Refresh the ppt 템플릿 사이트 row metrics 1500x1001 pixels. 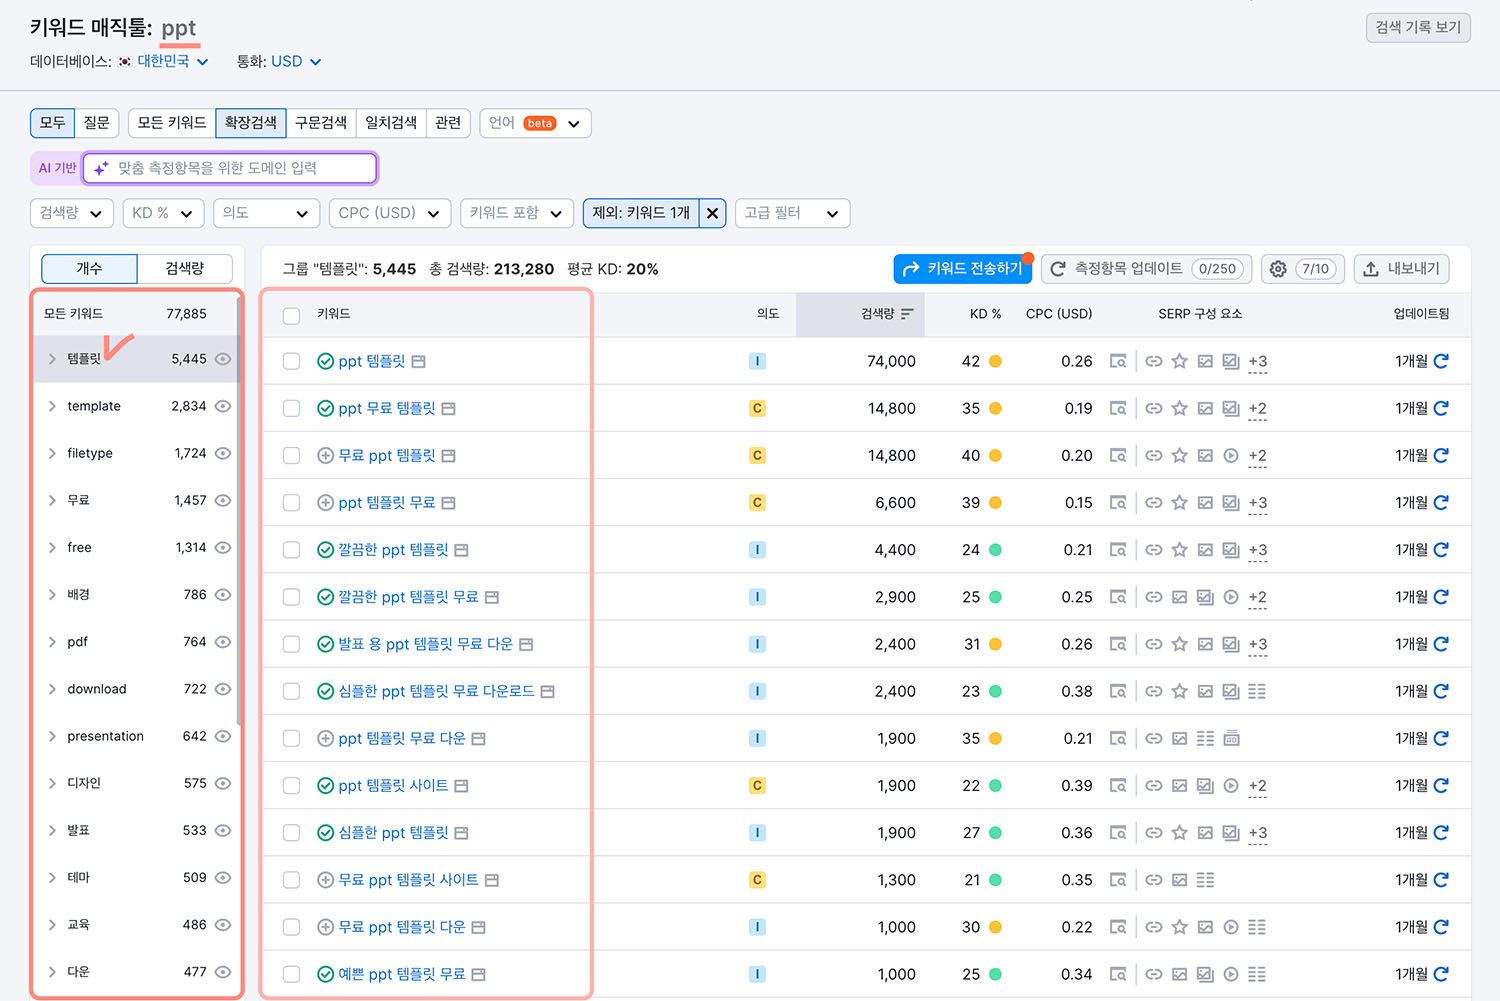(1441, 786)
